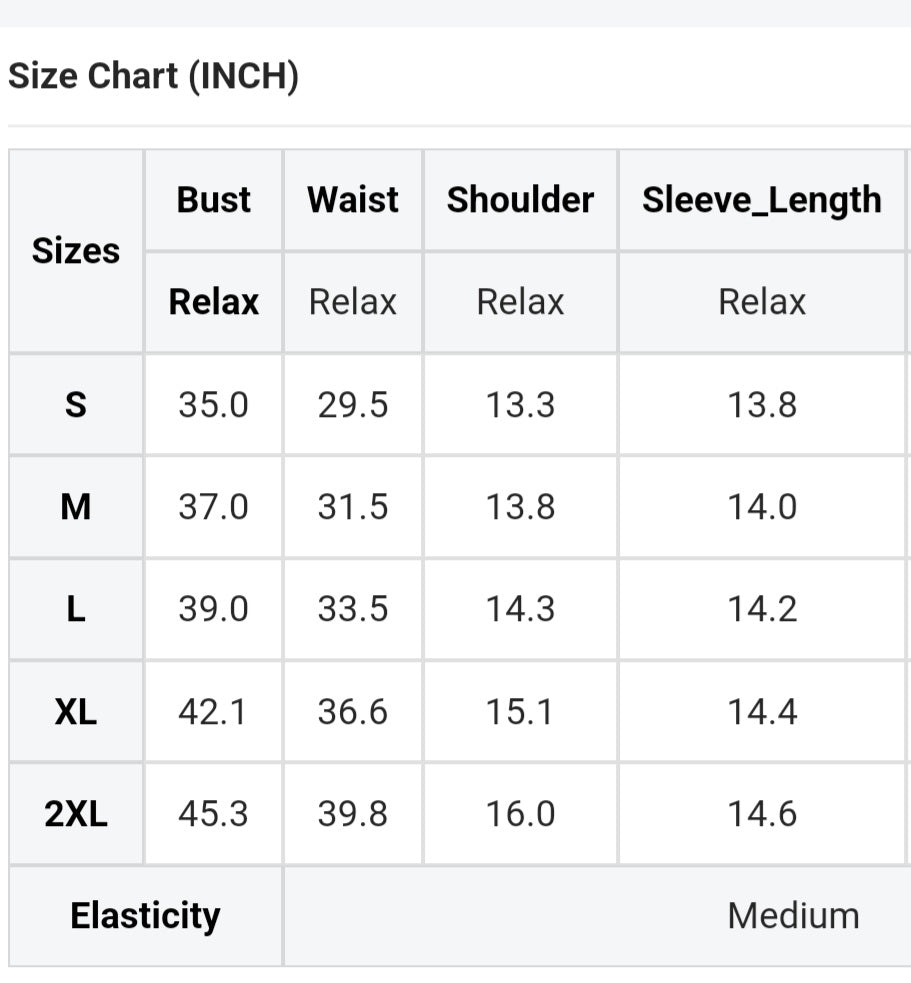Select the Waist column header
The image size is (911, 983).
point(353,200)
